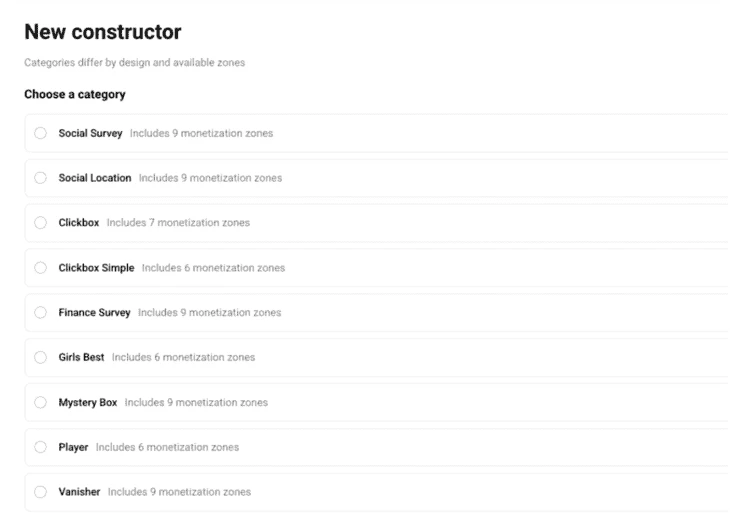Click the Social Survey category name
Image resolution: width=730 pixels, height=518 pixels.
point(90,133)
